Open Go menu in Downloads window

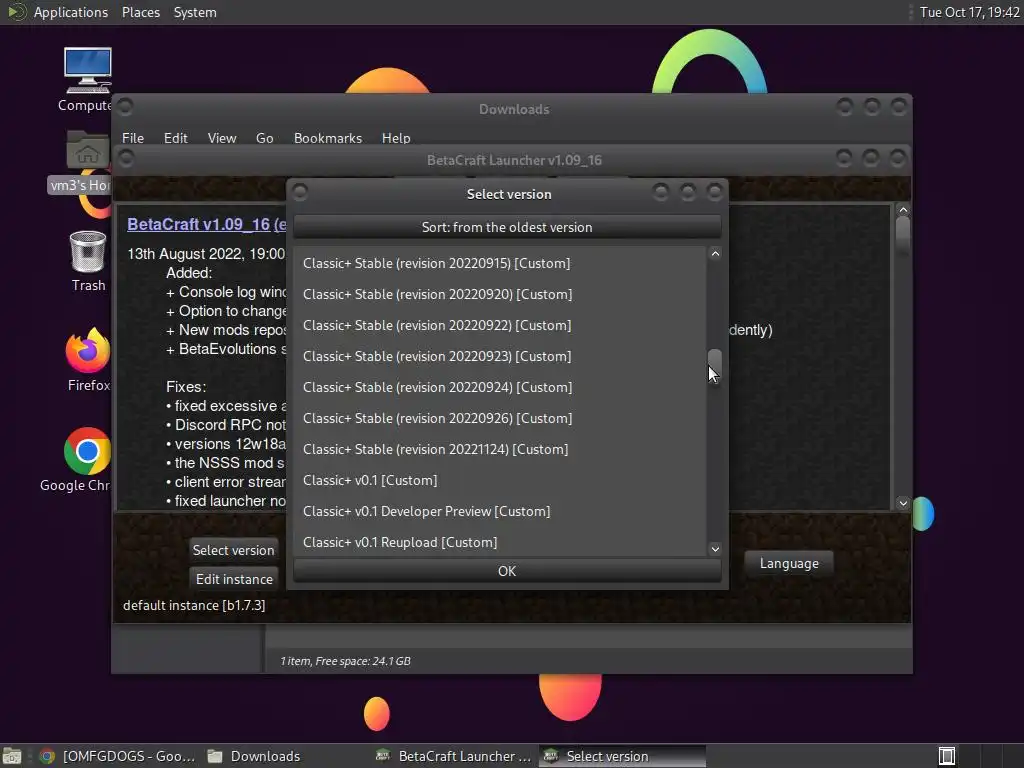(264, 138)
